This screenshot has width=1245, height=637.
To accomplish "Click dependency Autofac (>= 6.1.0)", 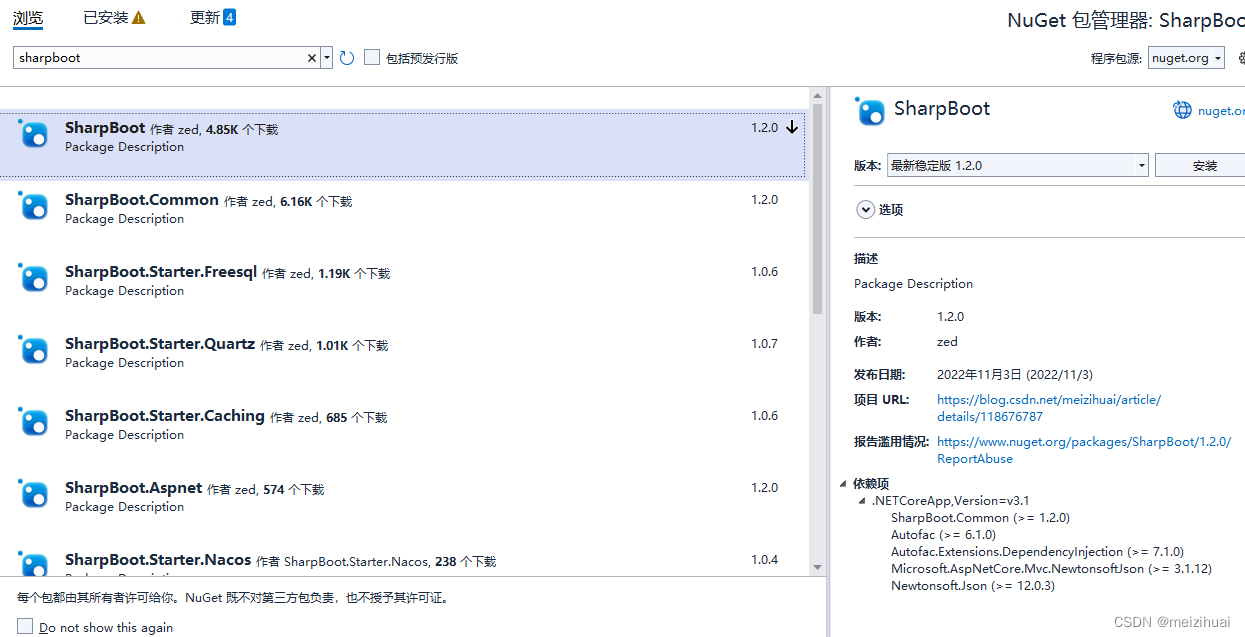I will click(x=943, y=535).
